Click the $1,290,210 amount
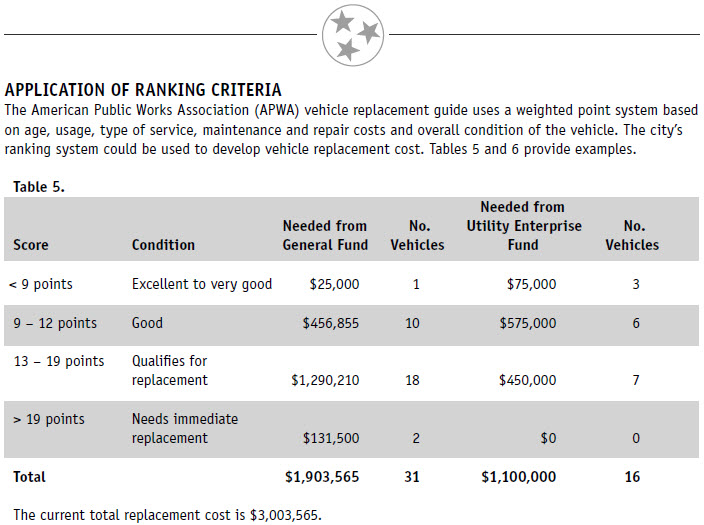The height and width of the screenshot is (525, 704). 325,380
